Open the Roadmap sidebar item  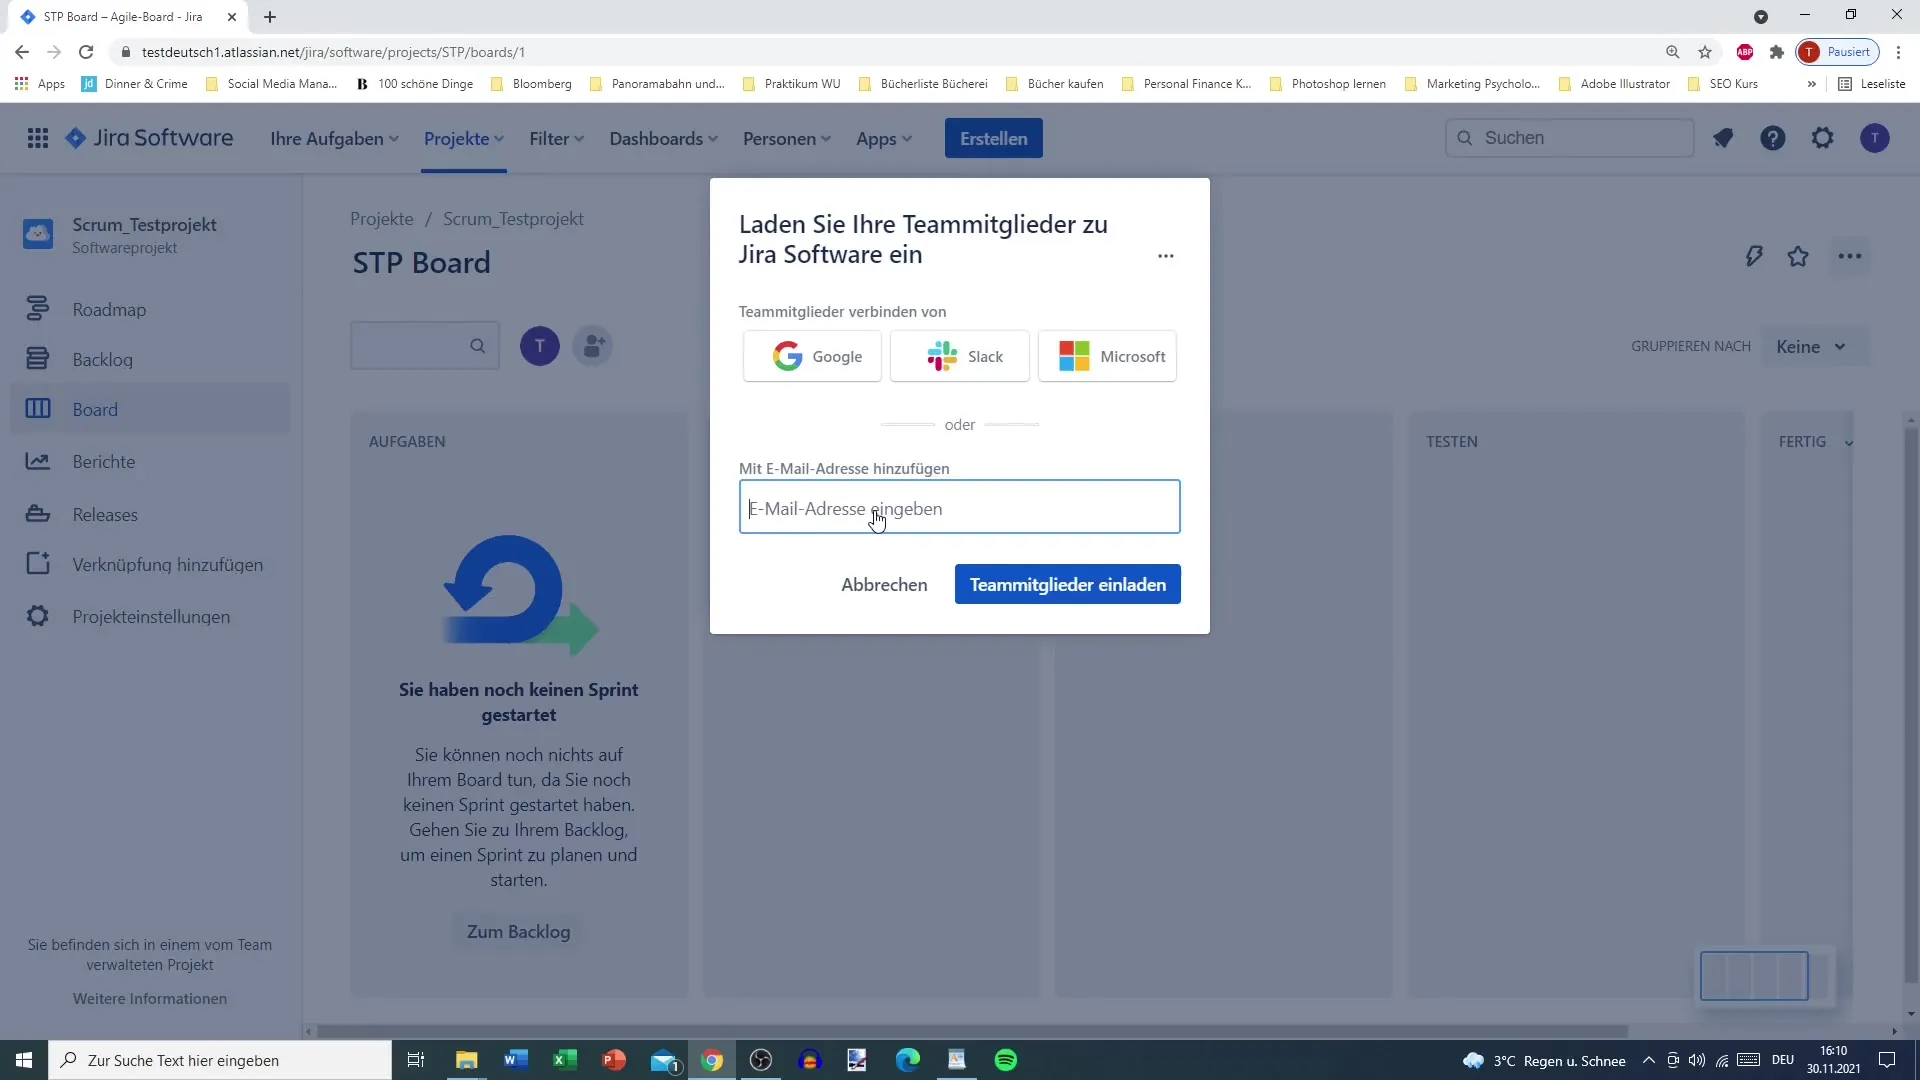pyautogui.click(x=109, y=309)
